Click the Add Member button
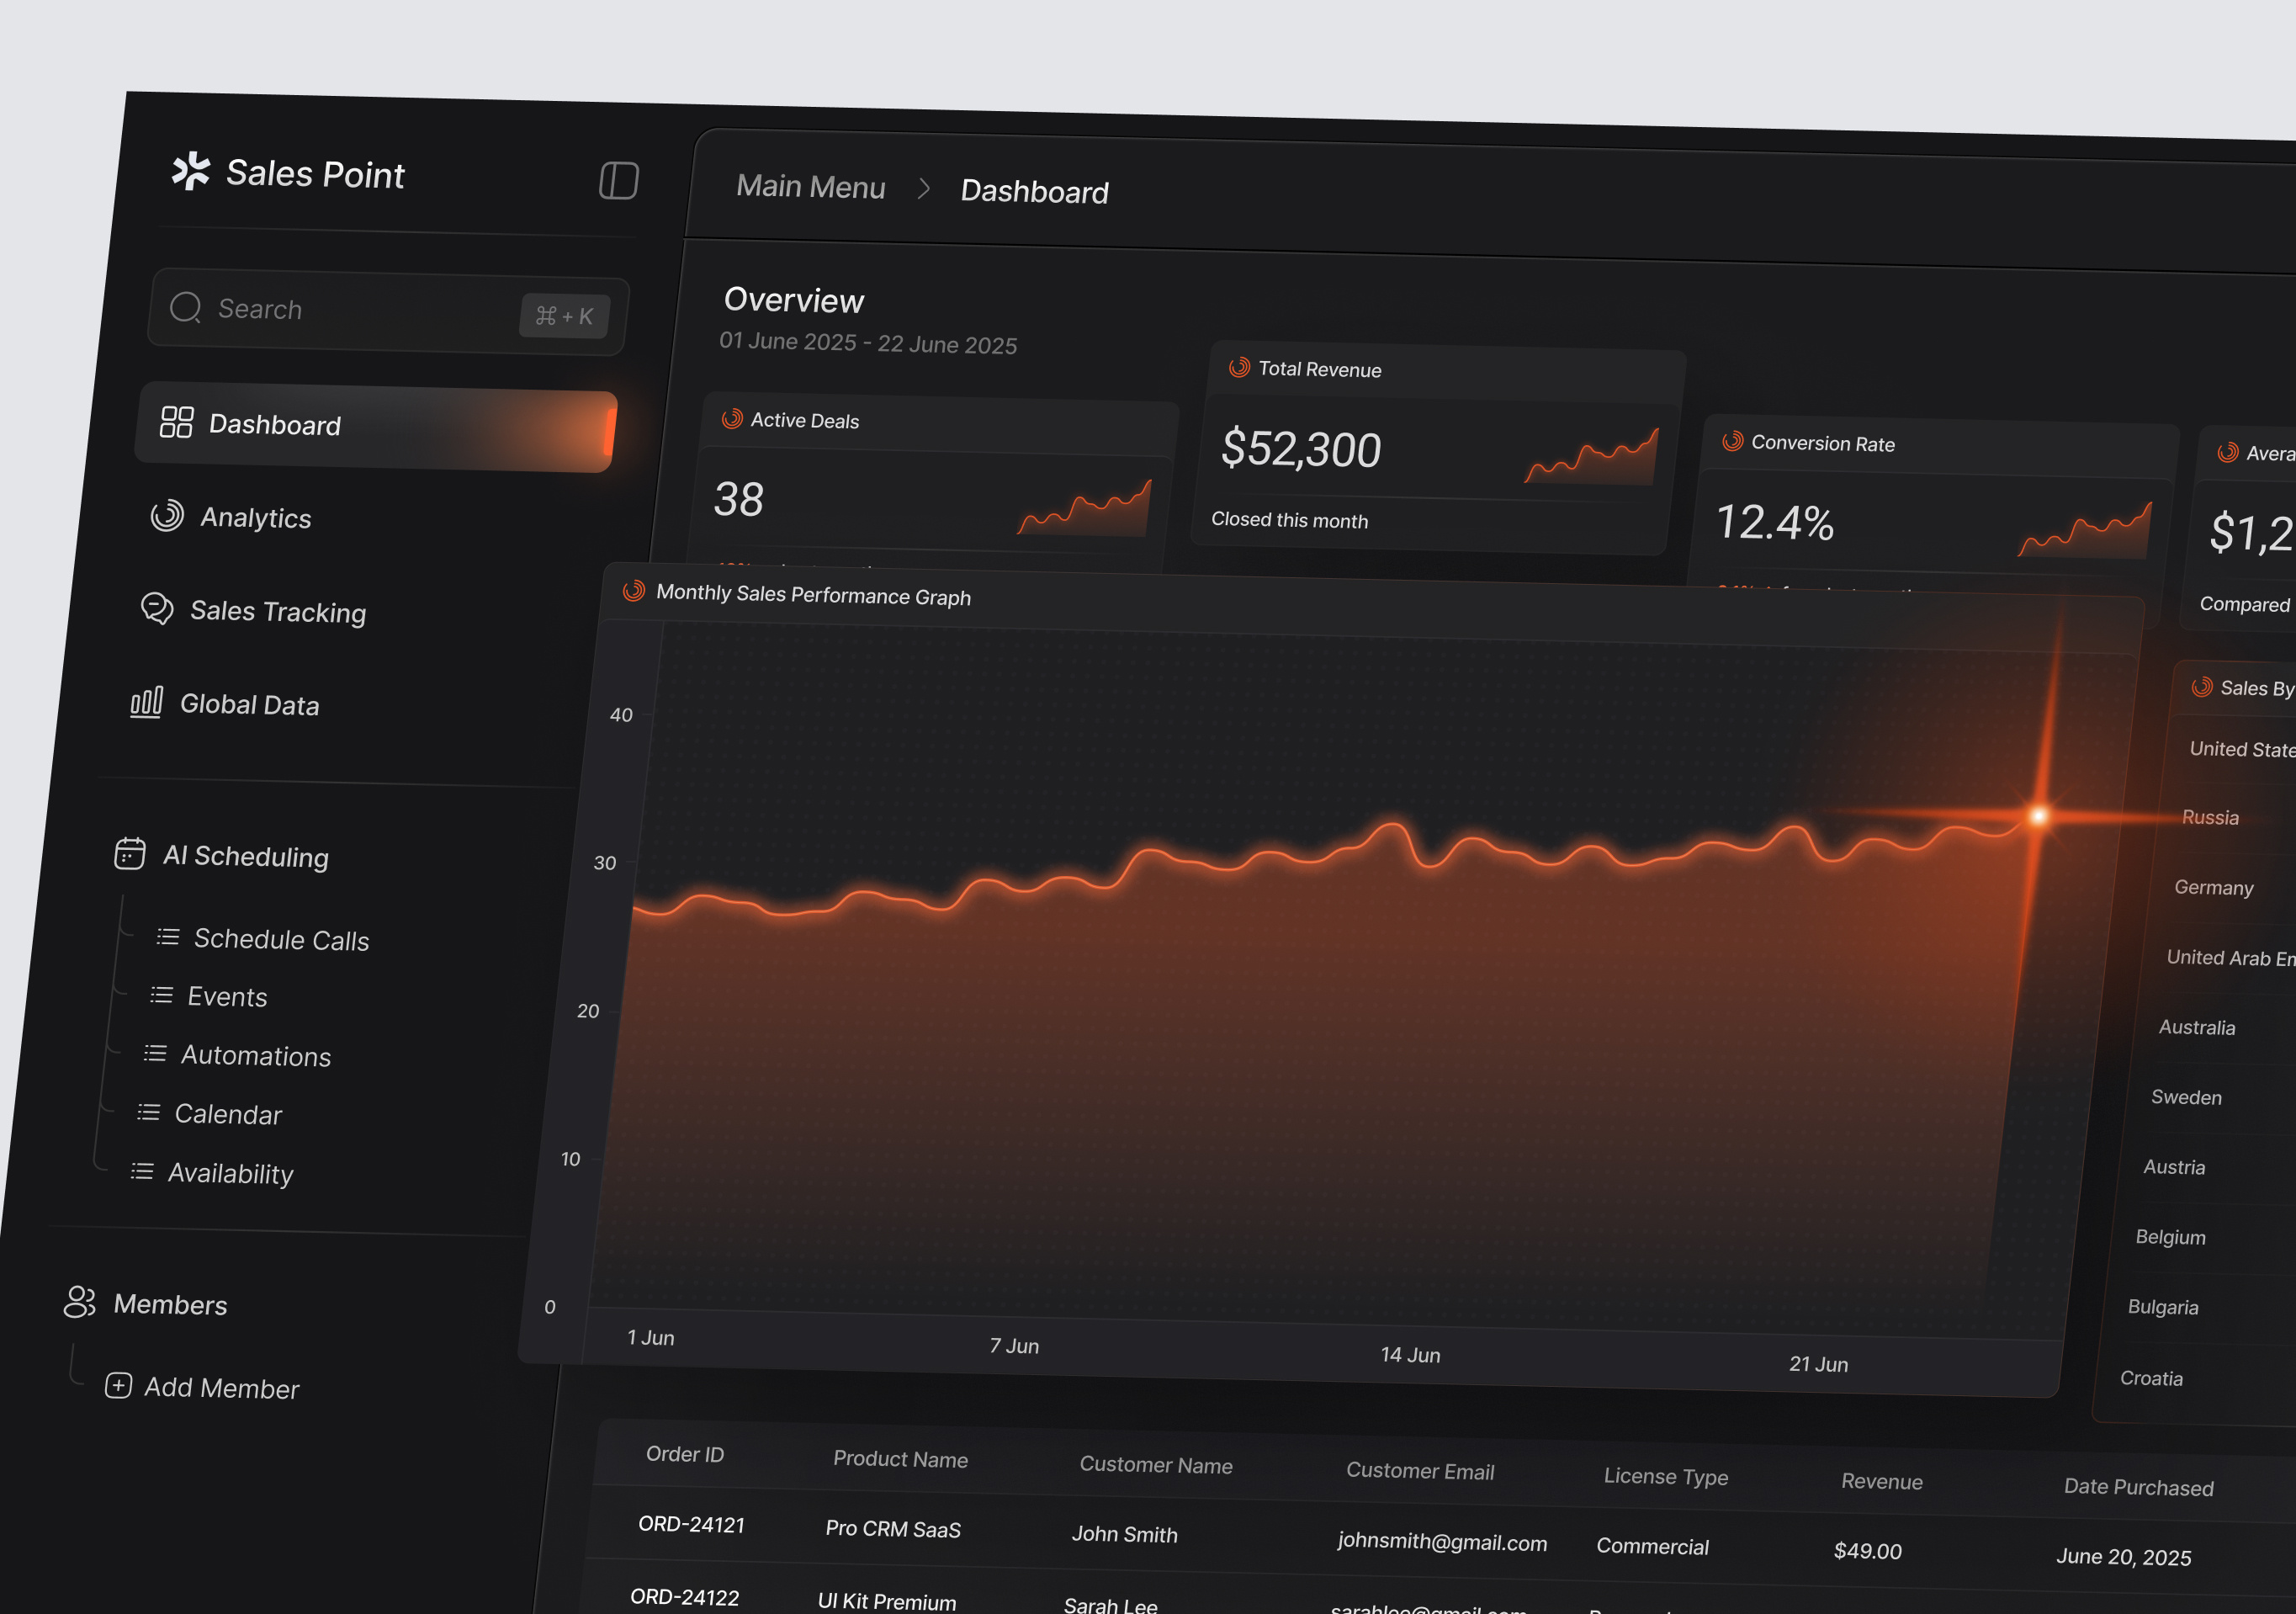Image resolution: width=2296 pixels, height=1614 pixels. click(200, 1387)
